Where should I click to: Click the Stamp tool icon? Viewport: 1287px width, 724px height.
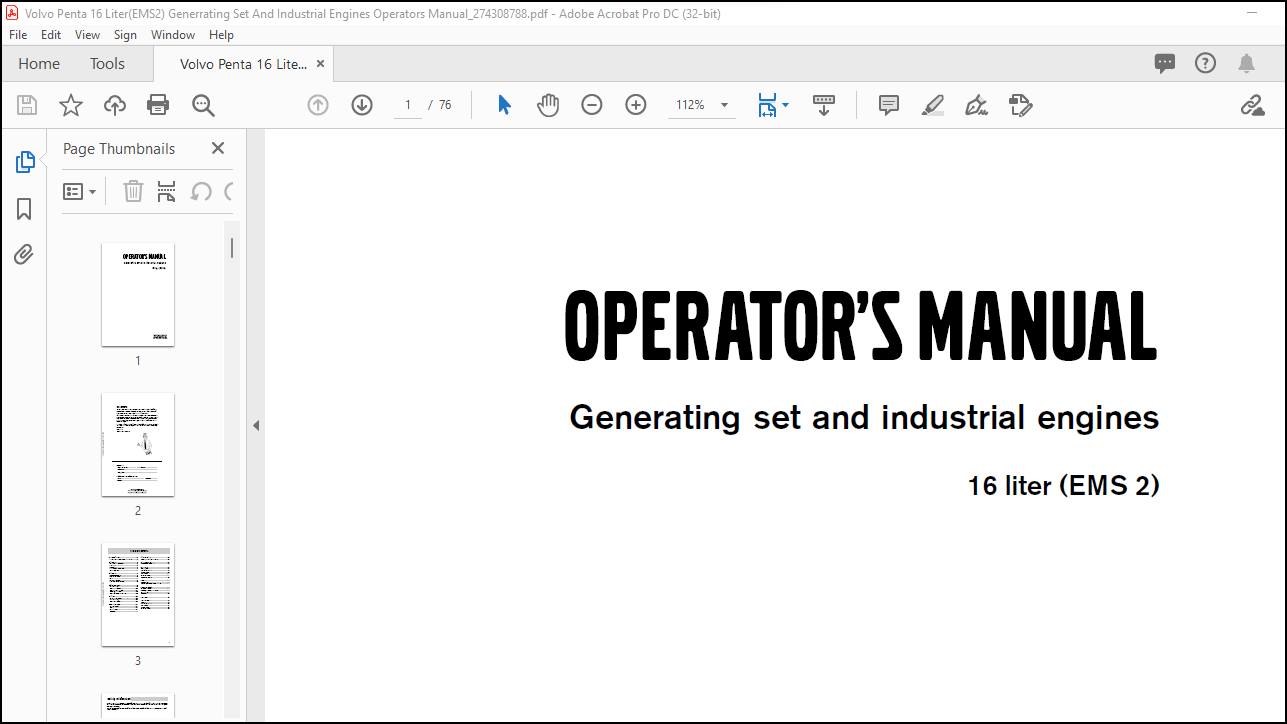[1021, 105]
